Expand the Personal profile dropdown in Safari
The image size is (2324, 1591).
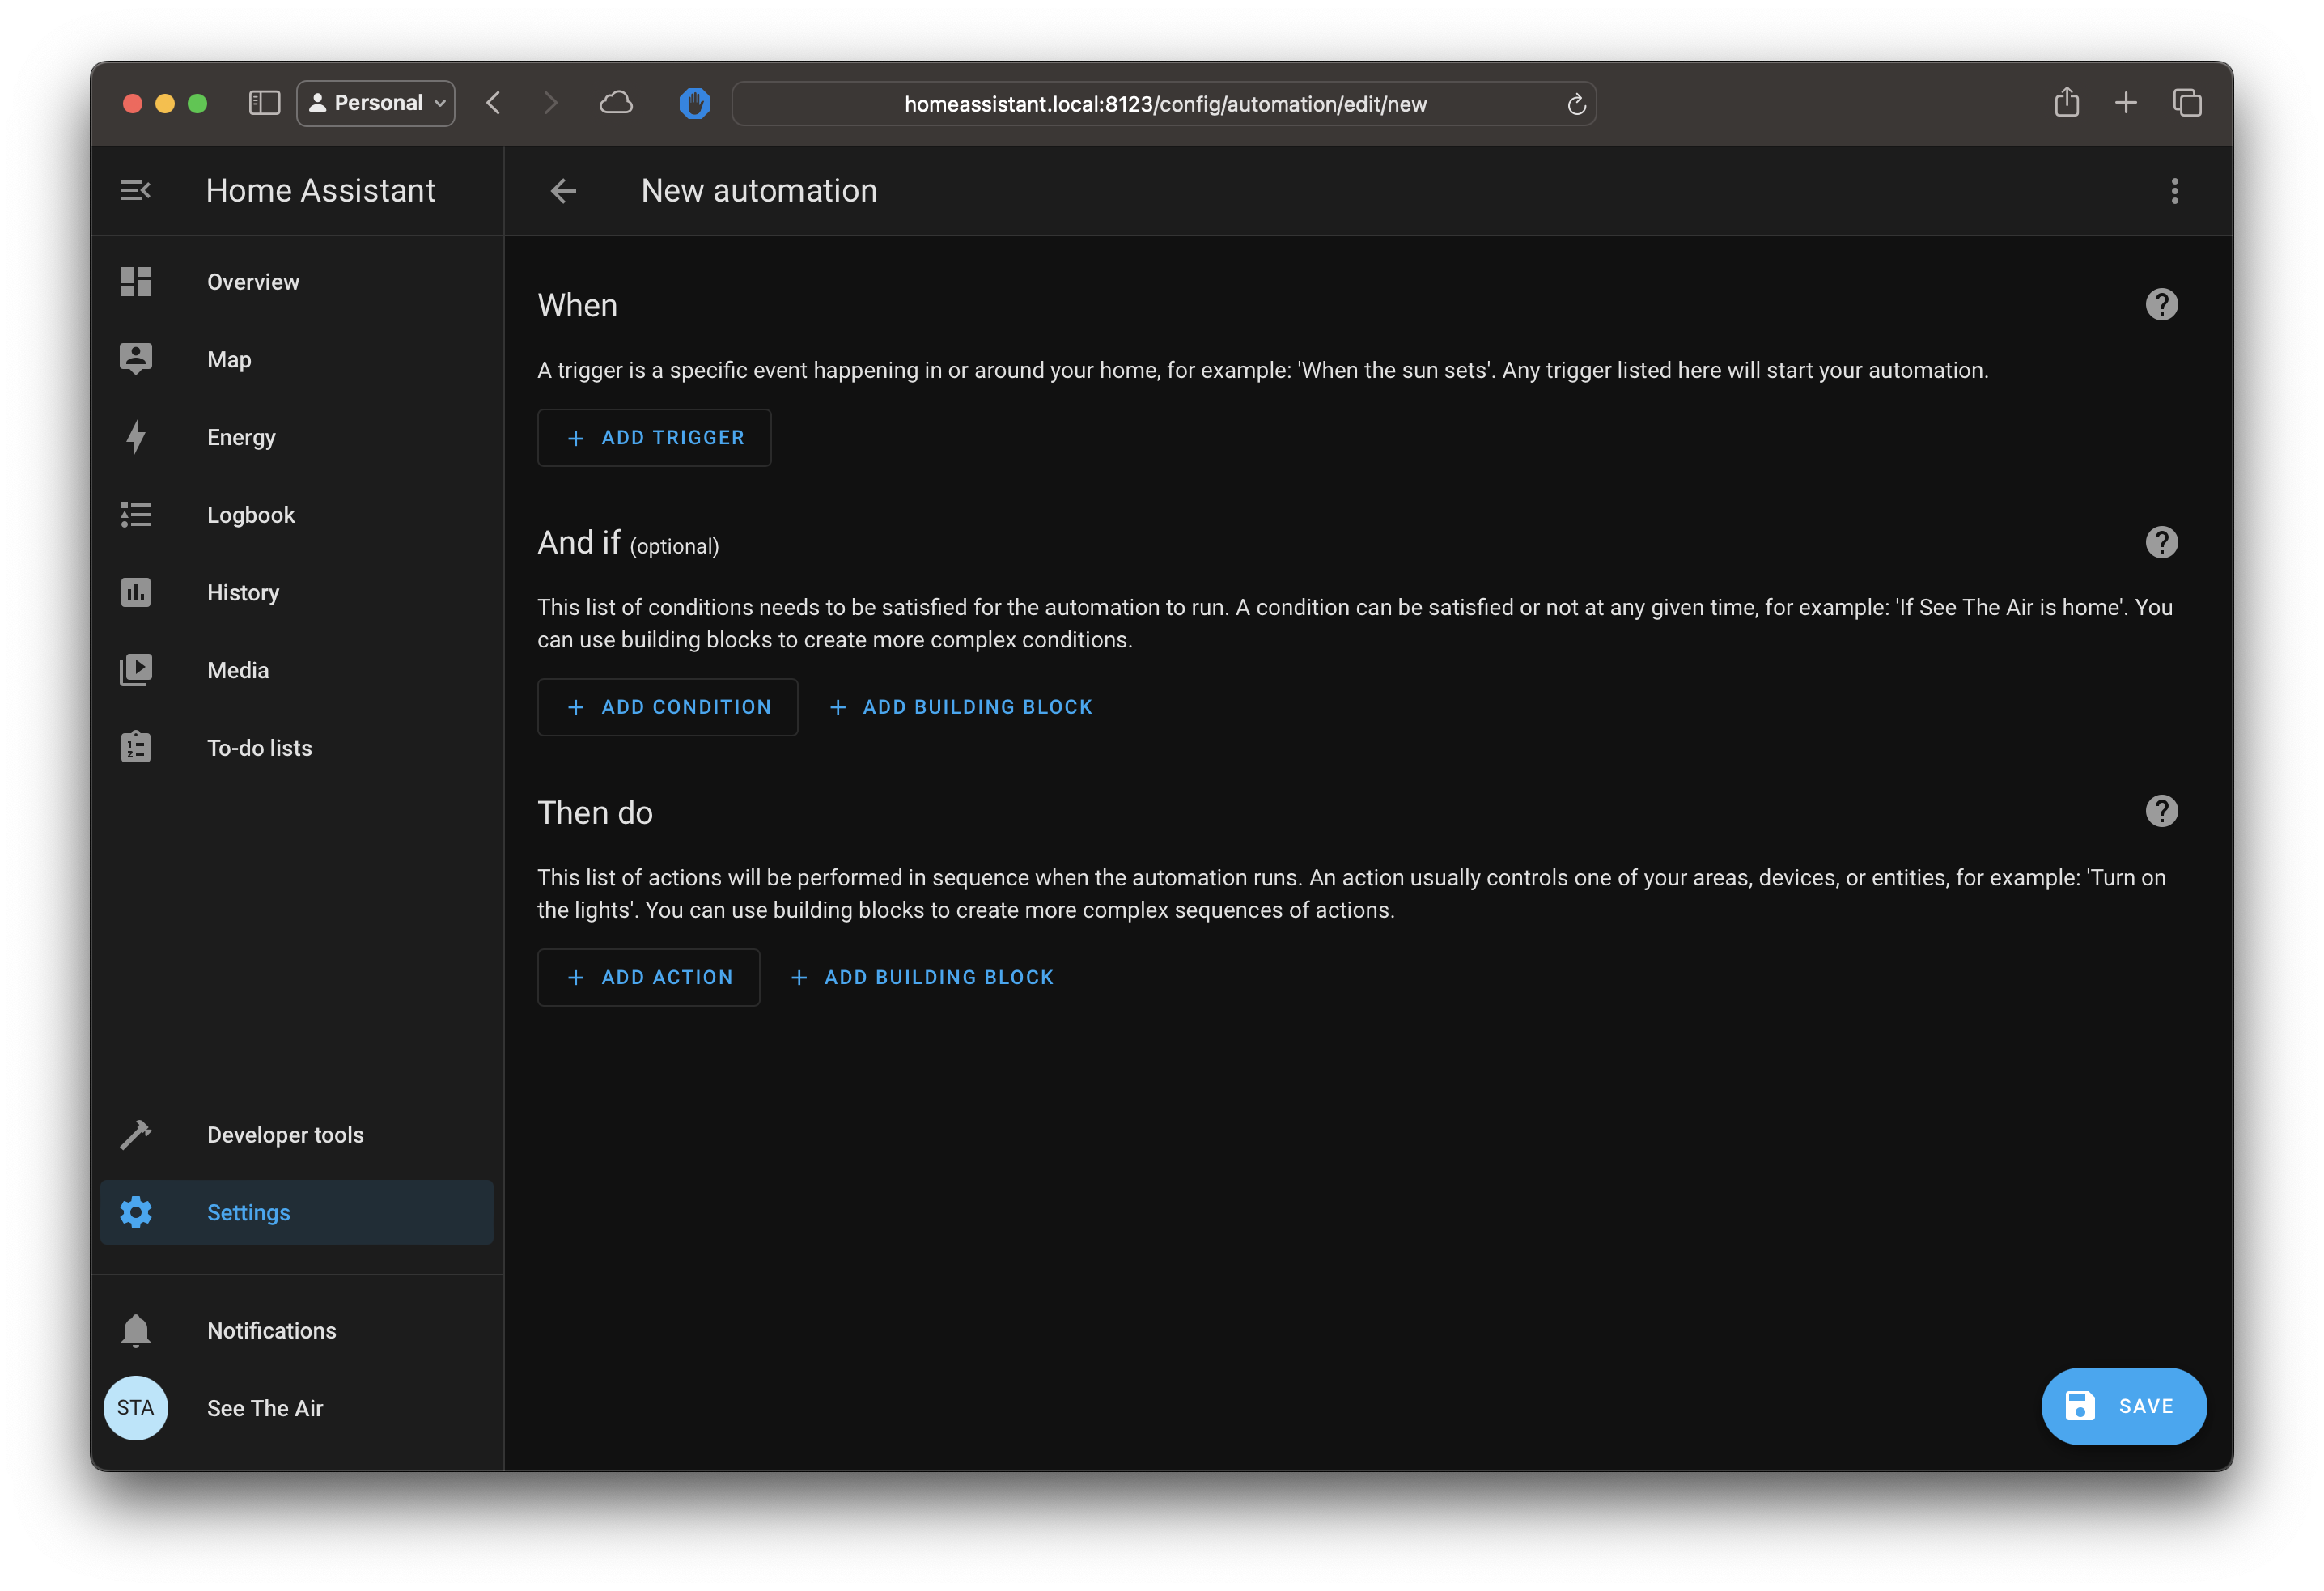(x=376, y=103)
